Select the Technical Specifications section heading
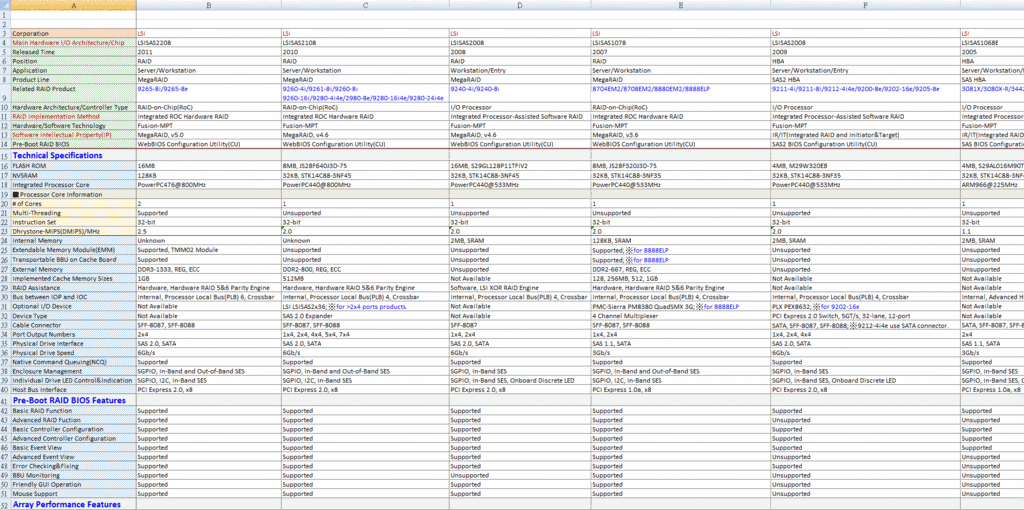The image size is (1024, 510). pyautogui.click(x=57, y=155)
